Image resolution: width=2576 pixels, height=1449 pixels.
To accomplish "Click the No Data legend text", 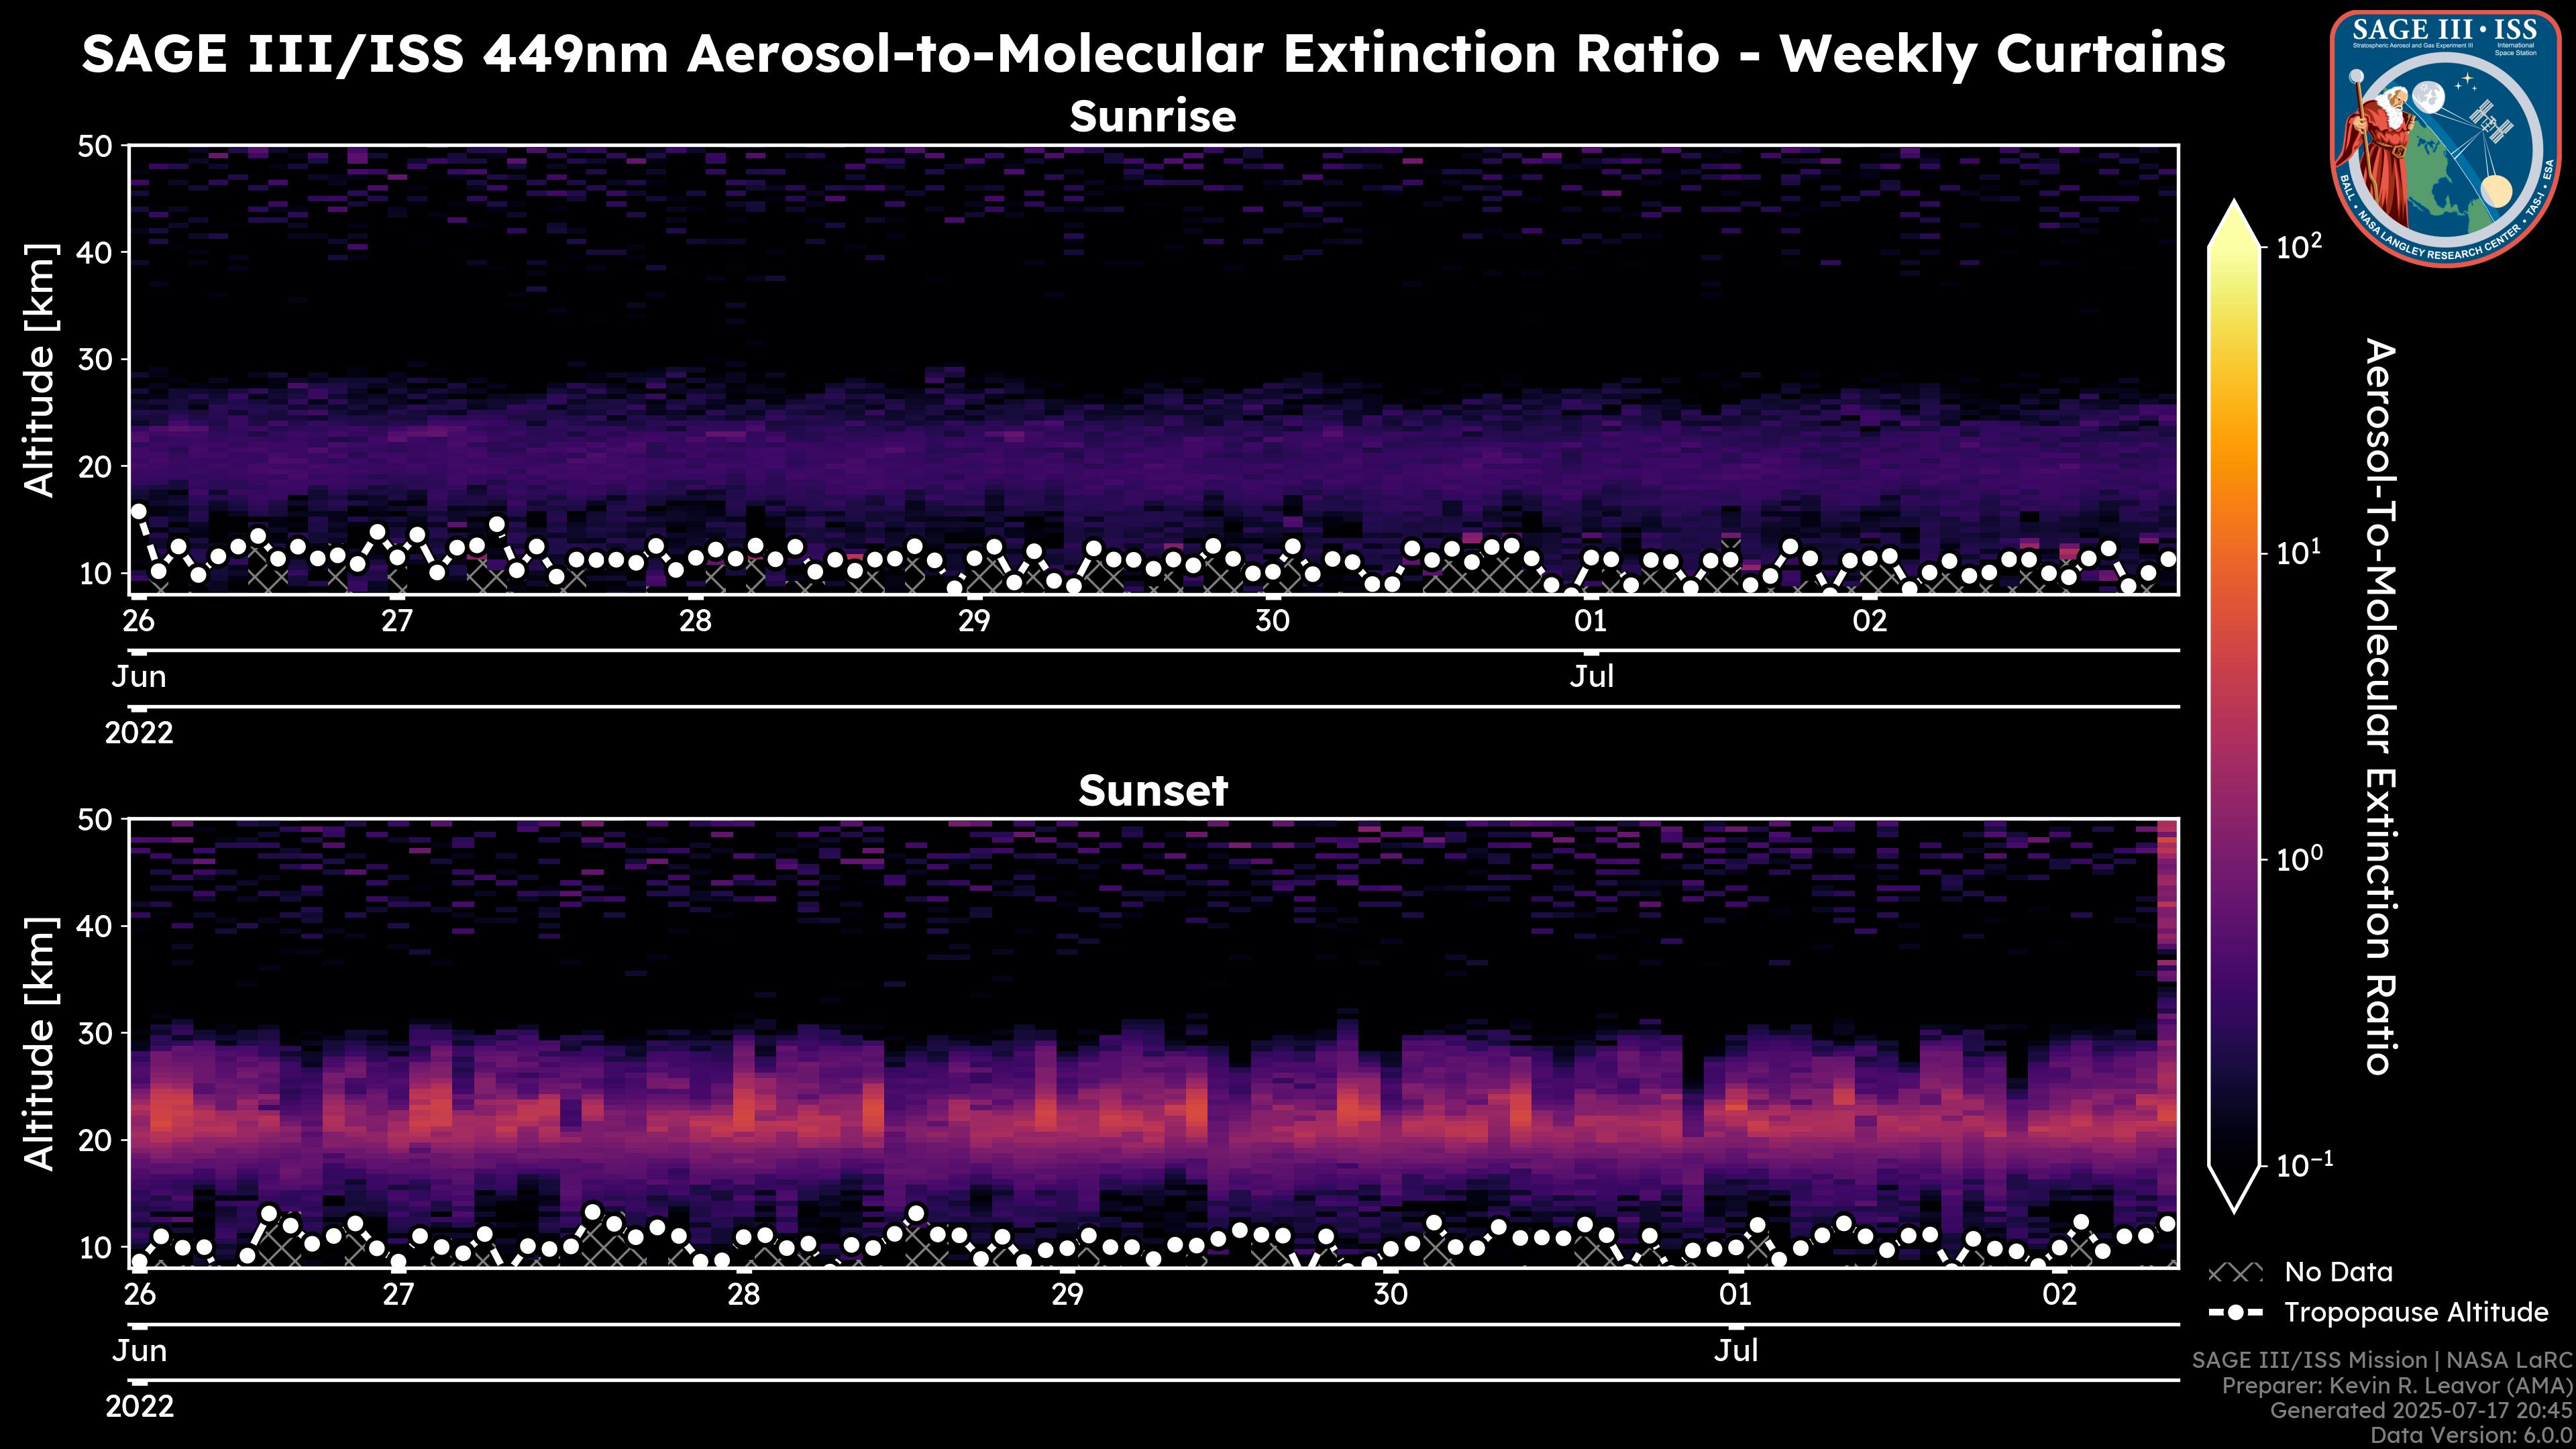I will (x=2338, y=1273).
